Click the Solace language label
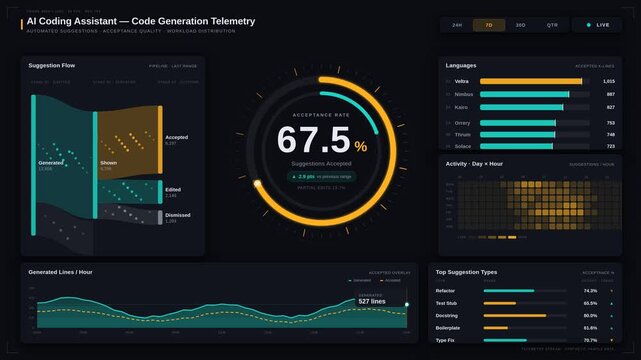This screenshot has height=360, width=641. click(463, 146)
